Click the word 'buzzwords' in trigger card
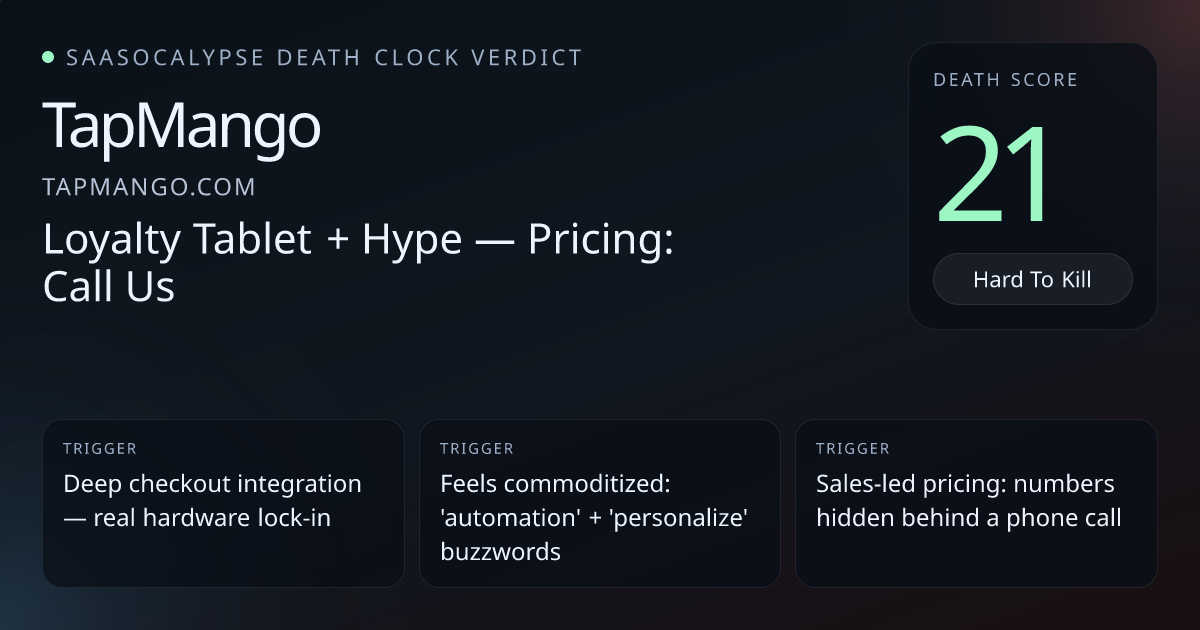1200x630 pixels. [x=500, y=551]
